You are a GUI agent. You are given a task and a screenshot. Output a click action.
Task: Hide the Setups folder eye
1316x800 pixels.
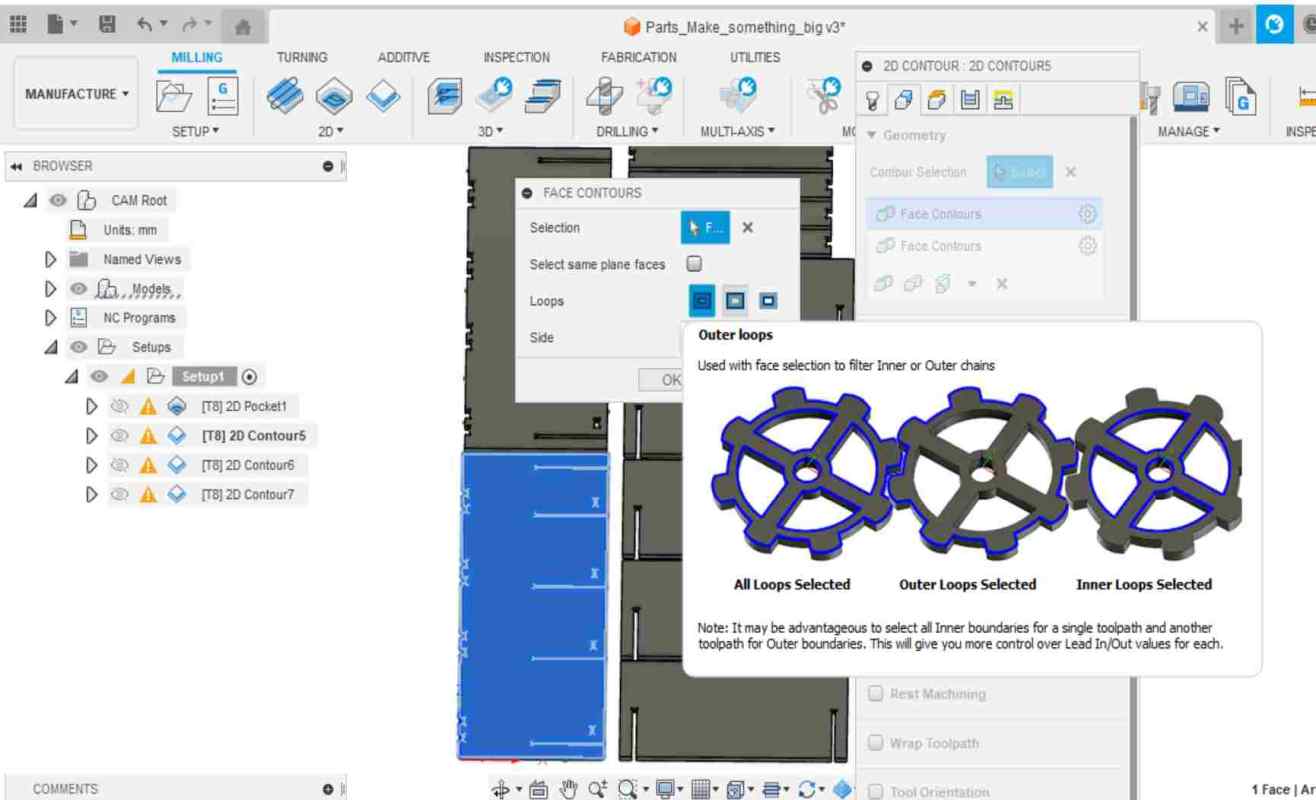point(78,347)
